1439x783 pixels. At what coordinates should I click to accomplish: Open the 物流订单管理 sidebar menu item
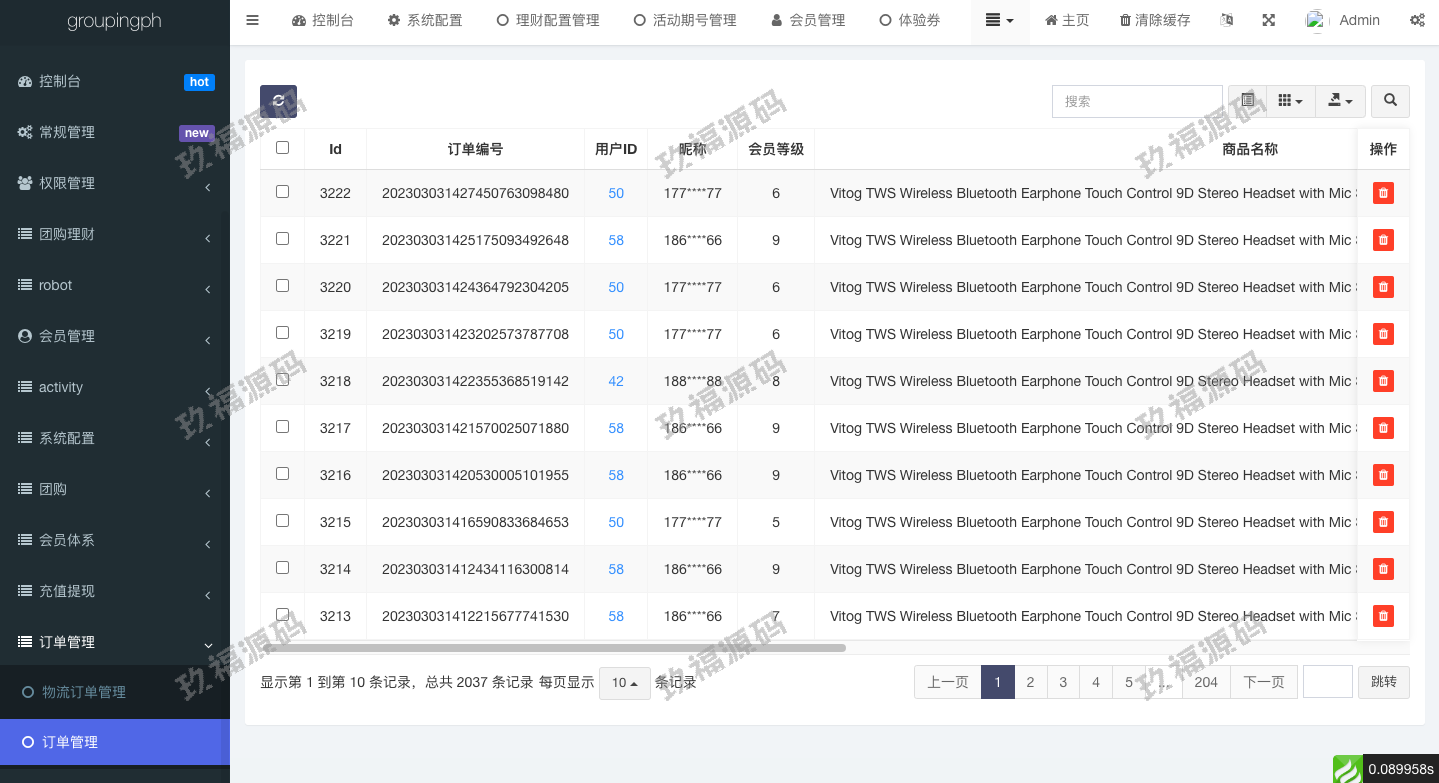(x=84, y=692)
